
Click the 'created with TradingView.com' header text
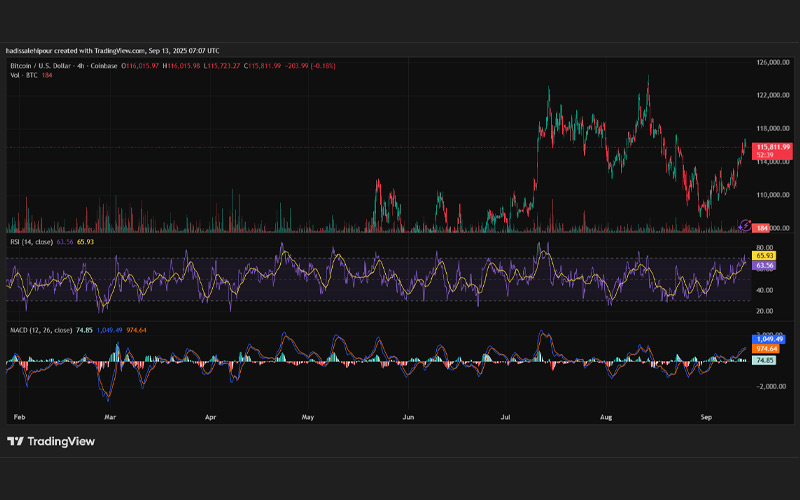99,51
